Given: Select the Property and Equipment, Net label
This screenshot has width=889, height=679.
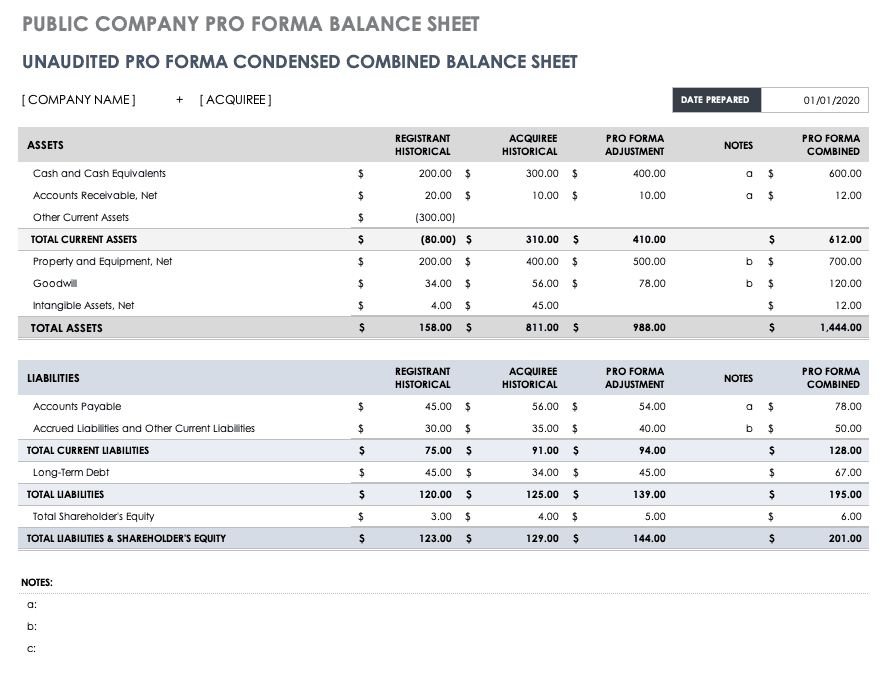Looking at the screenshot, I should 103,262.
